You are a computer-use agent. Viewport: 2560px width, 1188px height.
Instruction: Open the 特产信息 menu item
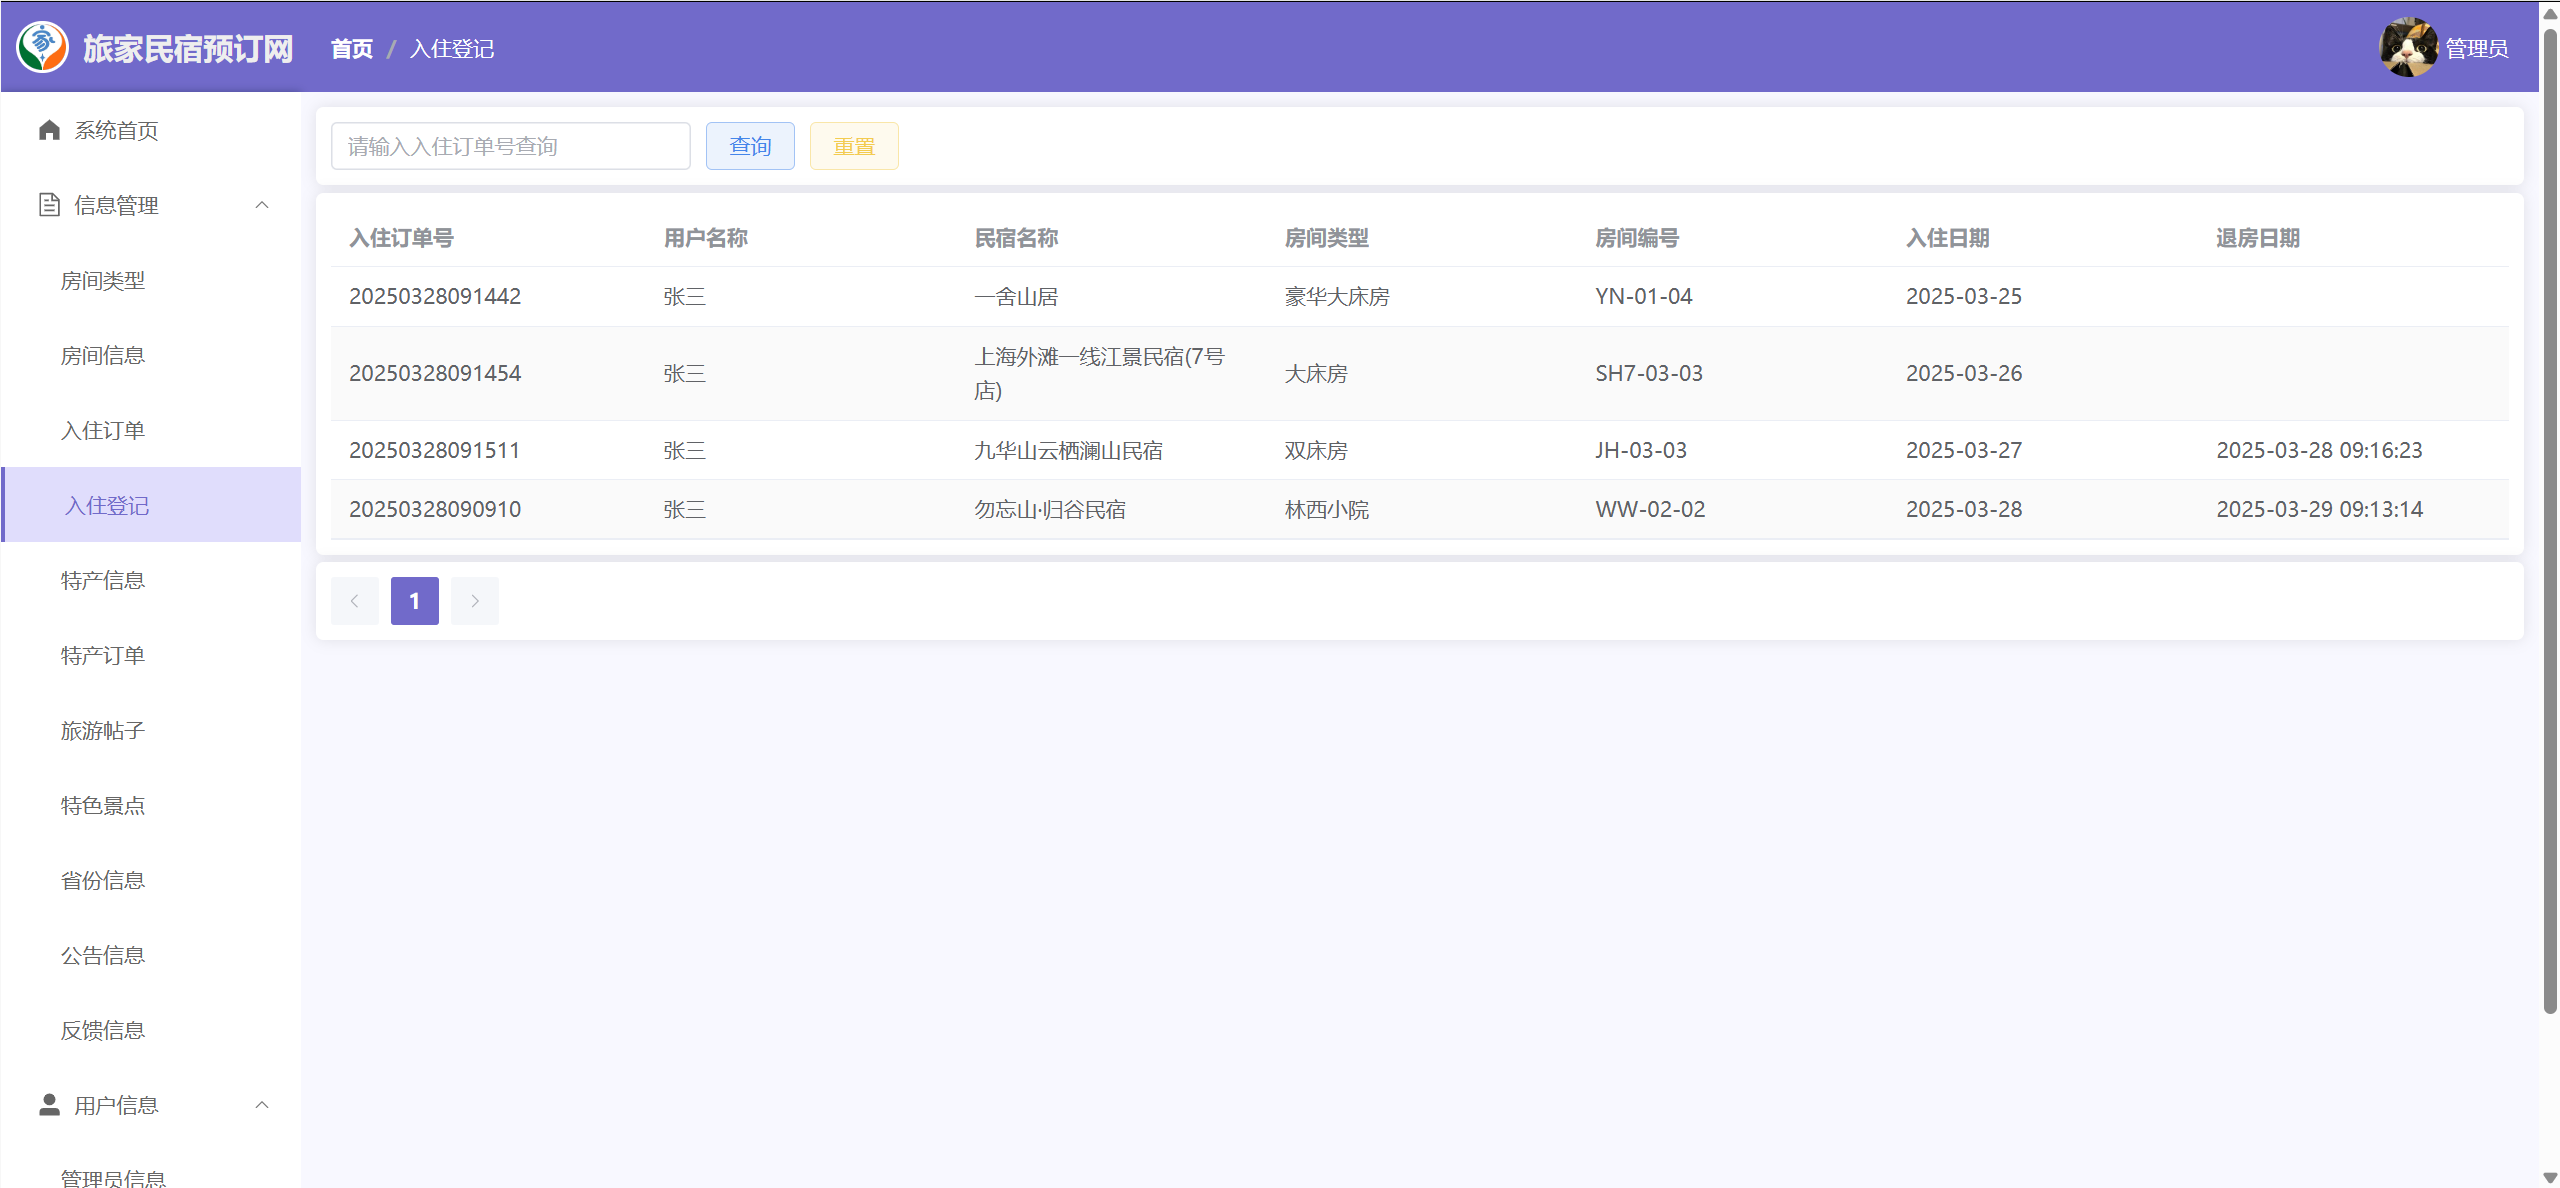pos(103,580)
